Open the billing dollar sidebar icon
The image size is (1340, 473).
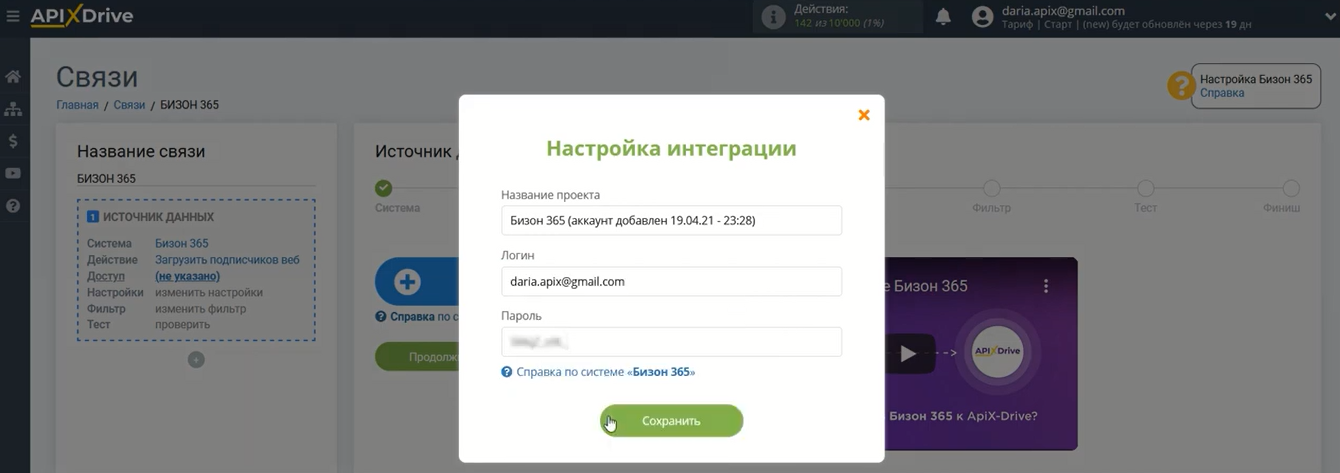click(x=13, y=141)
